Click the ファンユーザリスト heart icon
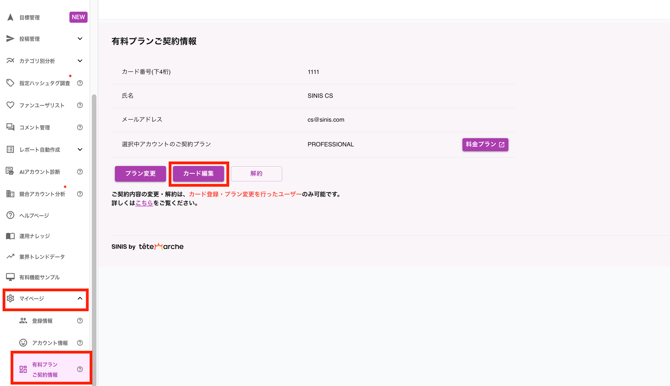670x386 pixels. (10, 105)
